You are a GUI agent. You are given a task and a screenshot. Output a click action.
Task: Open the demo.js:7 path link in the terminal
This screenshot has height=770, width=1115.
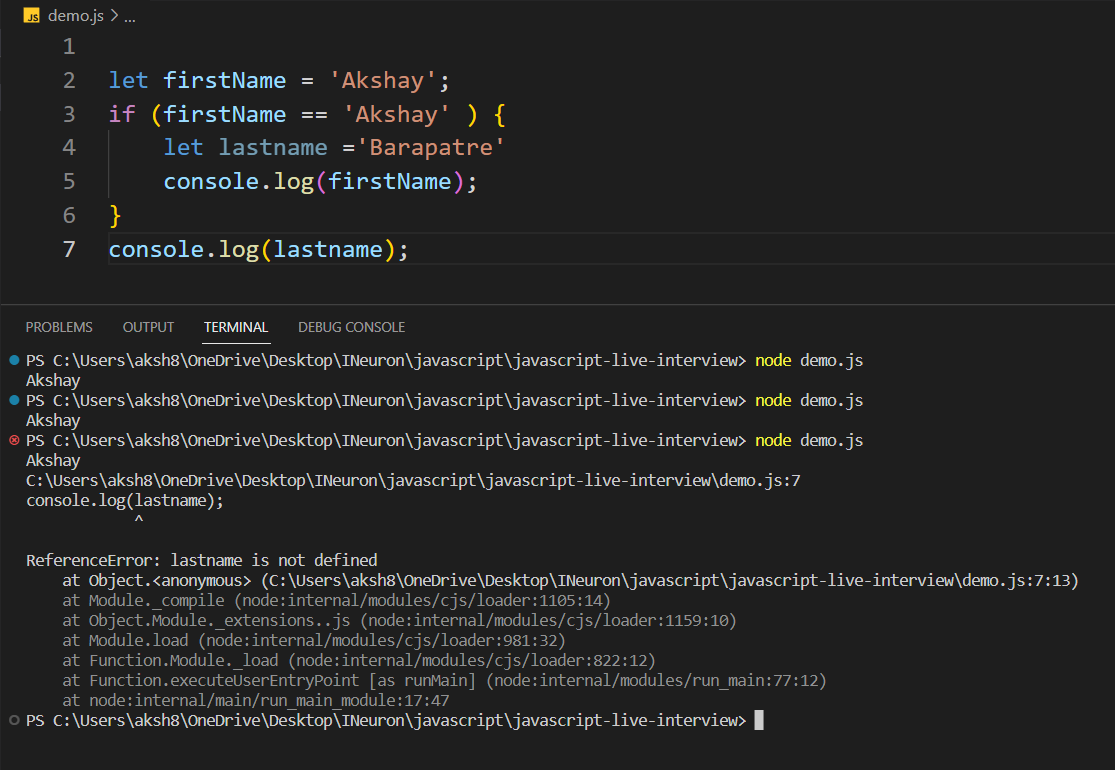(413, 481)
